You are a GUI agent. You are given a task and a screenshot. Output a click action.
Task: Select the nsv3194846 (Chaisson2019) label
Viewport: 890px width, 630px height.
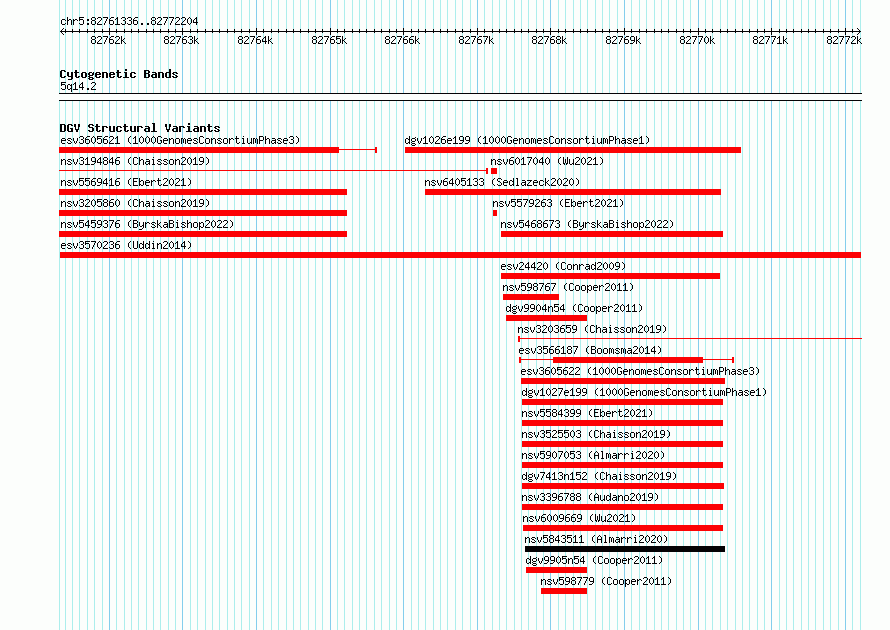[135, 161]
